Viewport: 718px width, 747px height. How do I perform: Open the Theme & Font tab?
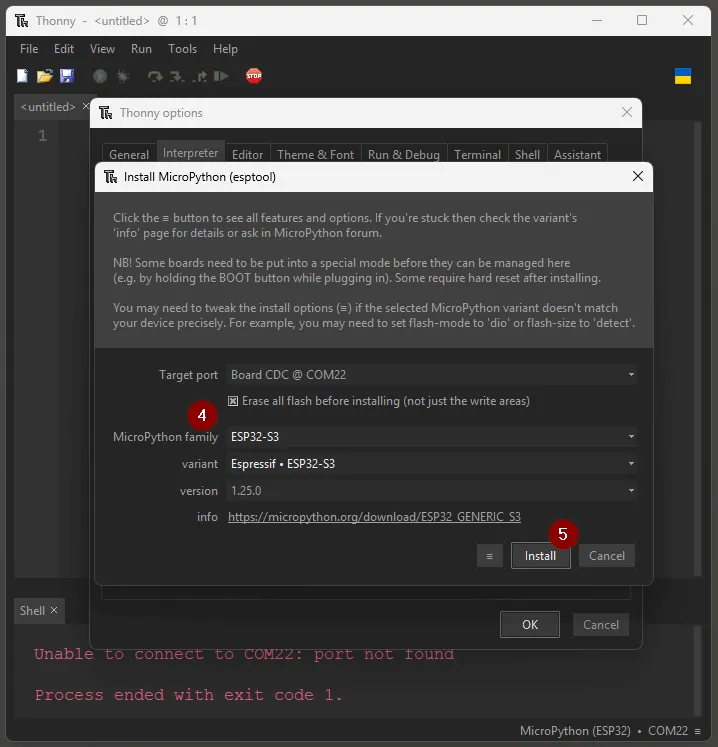(315, 154)
